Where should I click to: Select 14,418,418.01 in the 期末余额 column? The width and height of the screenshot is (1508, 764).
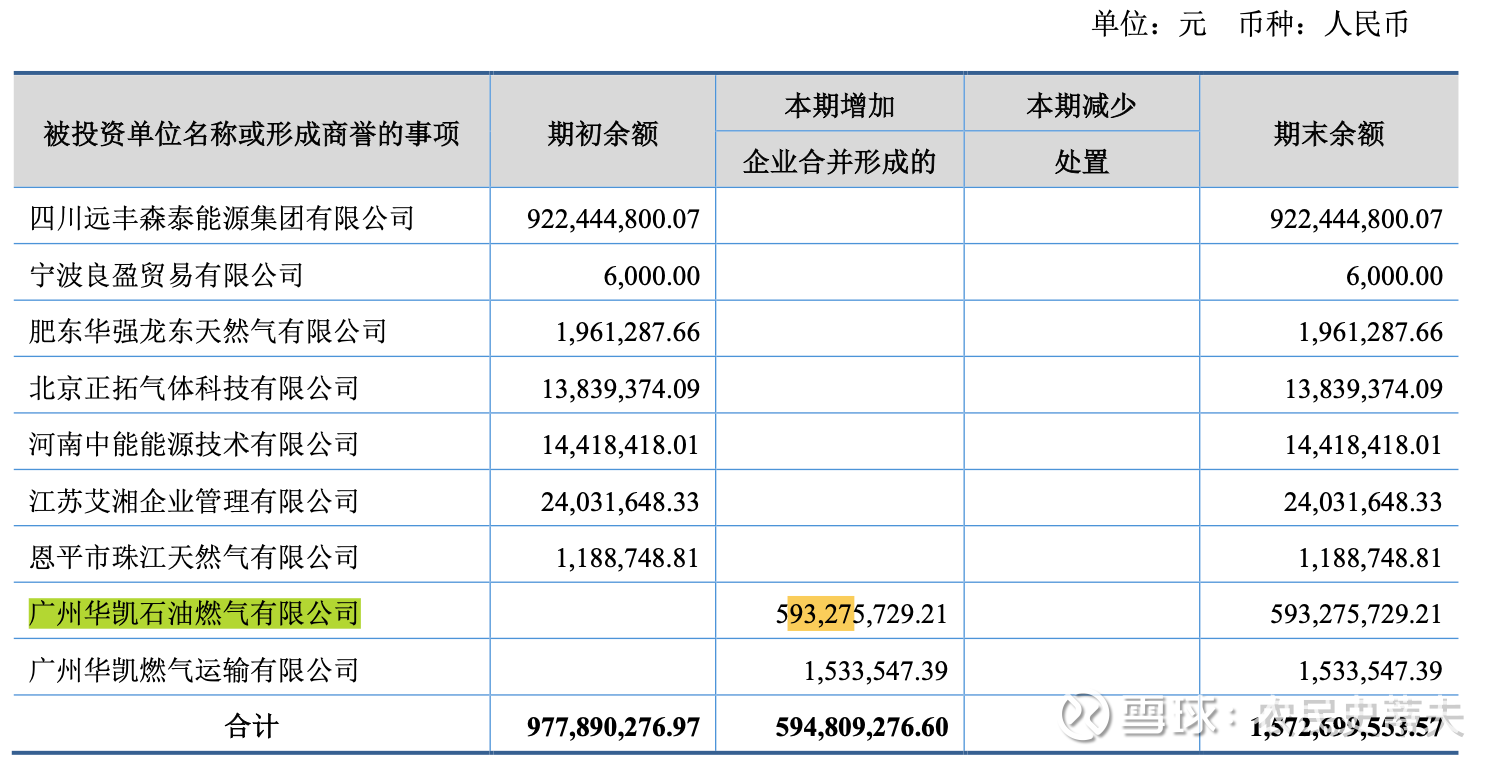point(1364,445)
